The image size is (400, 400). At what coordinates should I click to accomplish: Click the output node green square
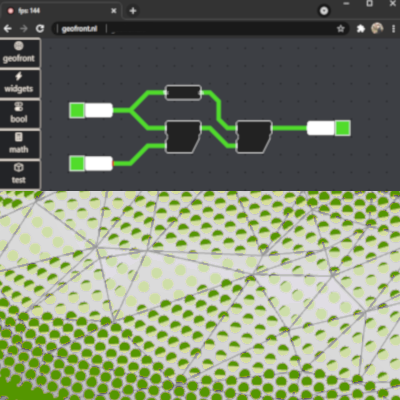[x=343, y=128]
